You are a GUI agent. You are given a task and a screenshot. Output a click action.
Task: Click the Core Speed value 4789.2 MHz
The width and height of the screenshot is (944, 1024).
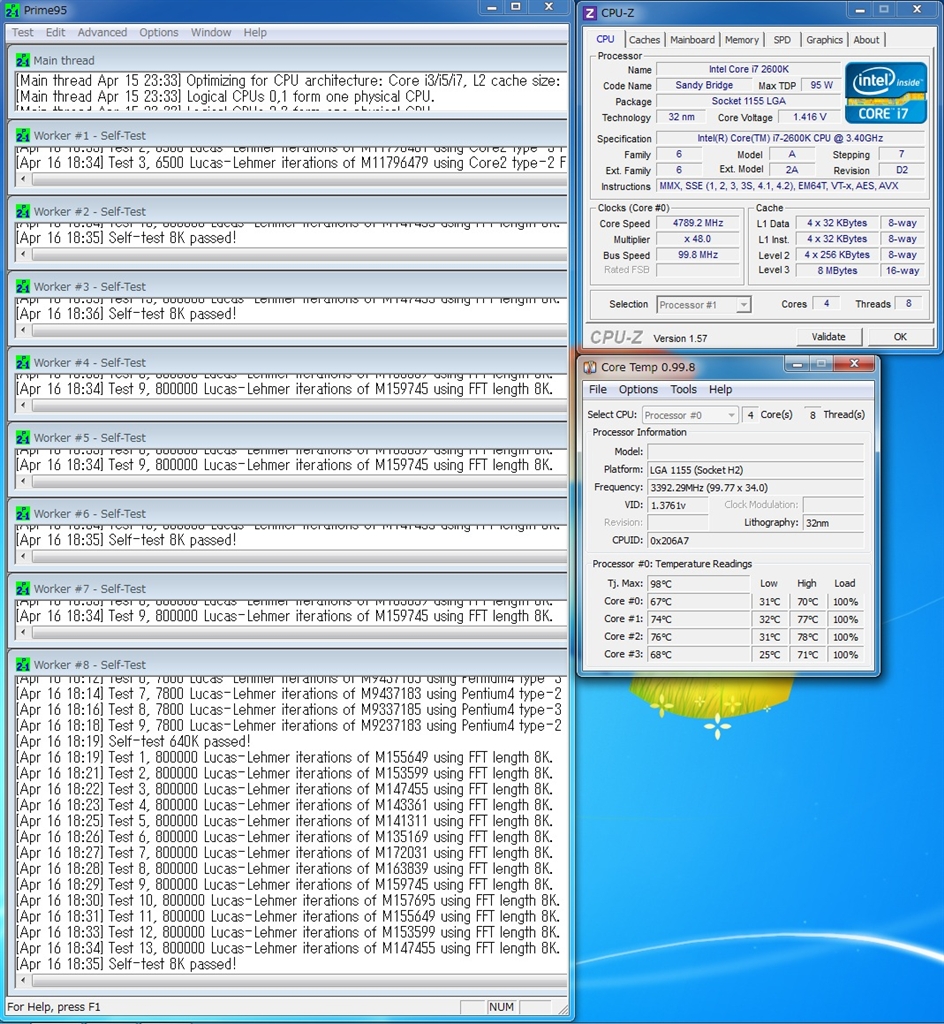click(x=698, y=223)
